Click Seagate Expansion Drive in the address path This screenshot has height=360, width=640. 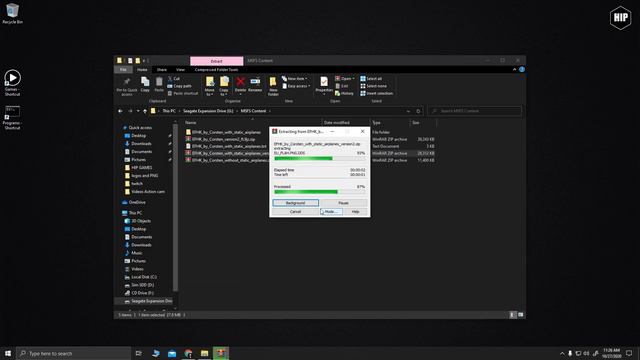[208, 111]
